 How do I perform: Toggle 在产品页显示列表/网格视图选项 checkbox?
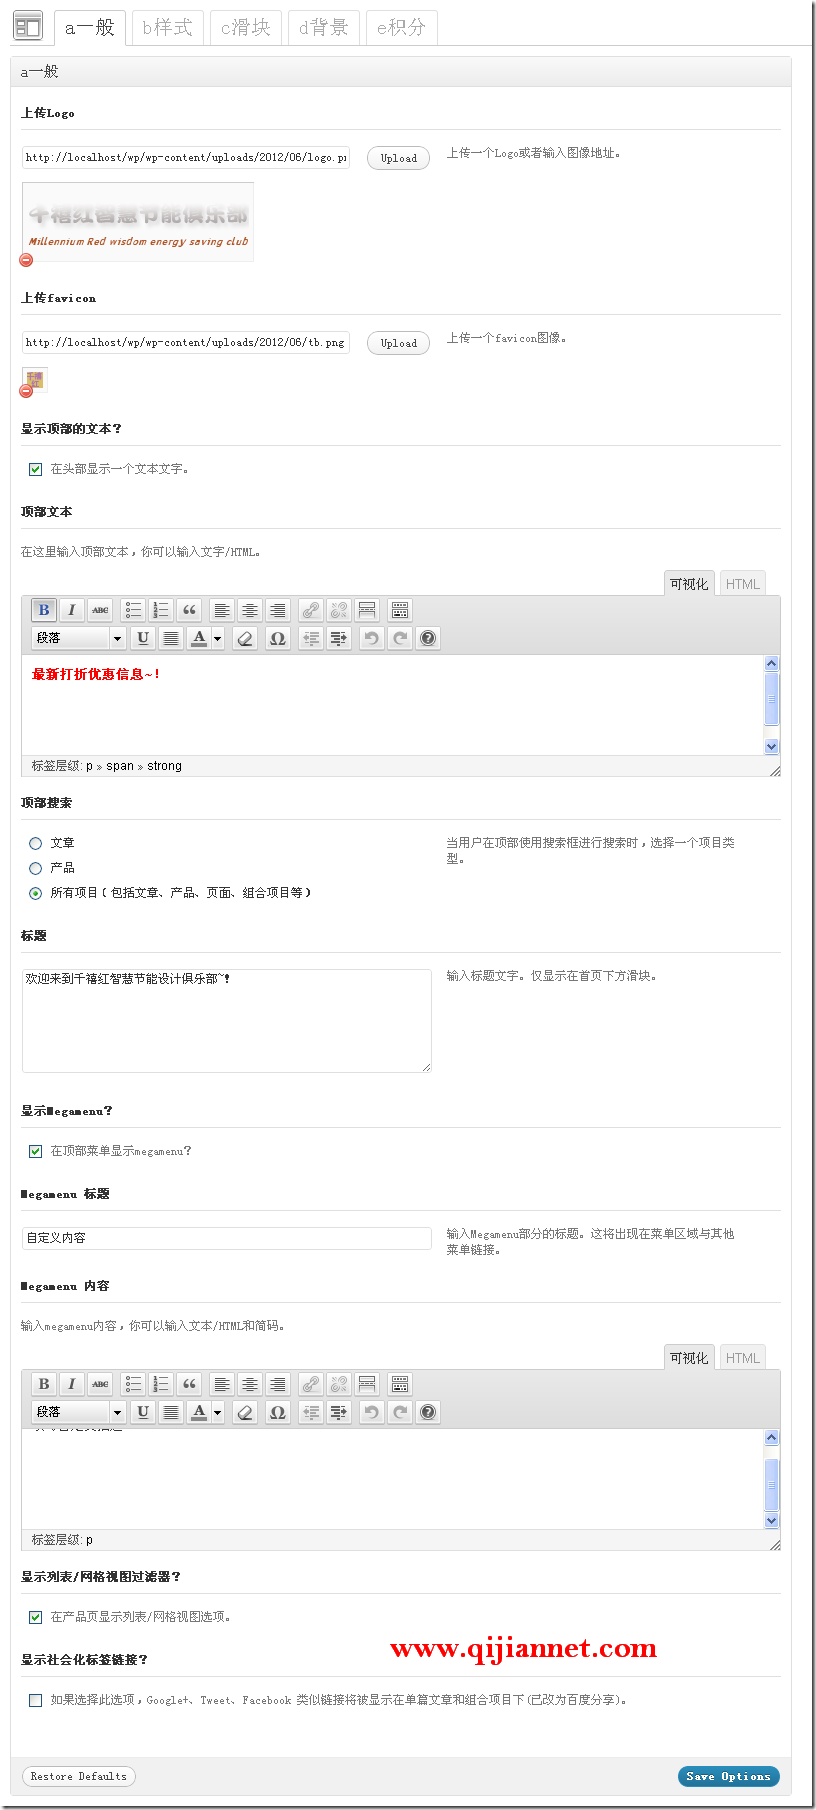coord(36,1617)
